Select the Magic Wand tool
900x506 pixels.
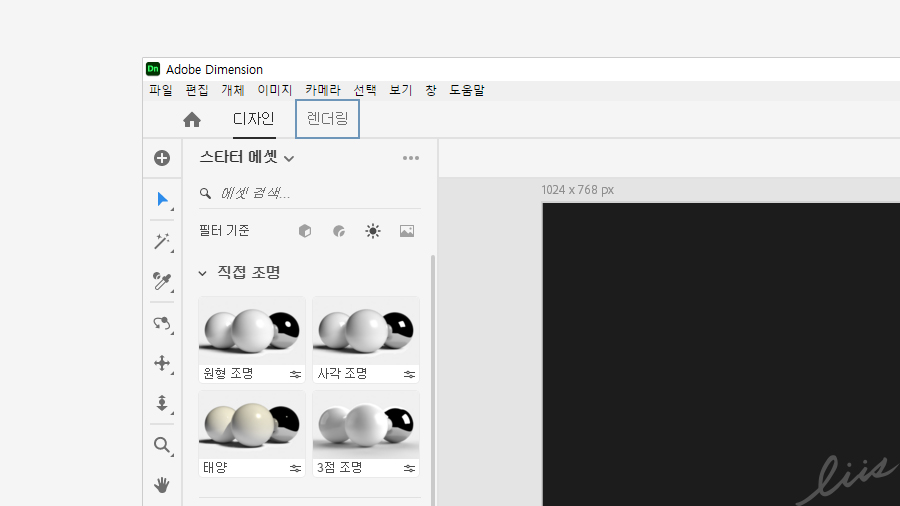click(x=162, y=241)
